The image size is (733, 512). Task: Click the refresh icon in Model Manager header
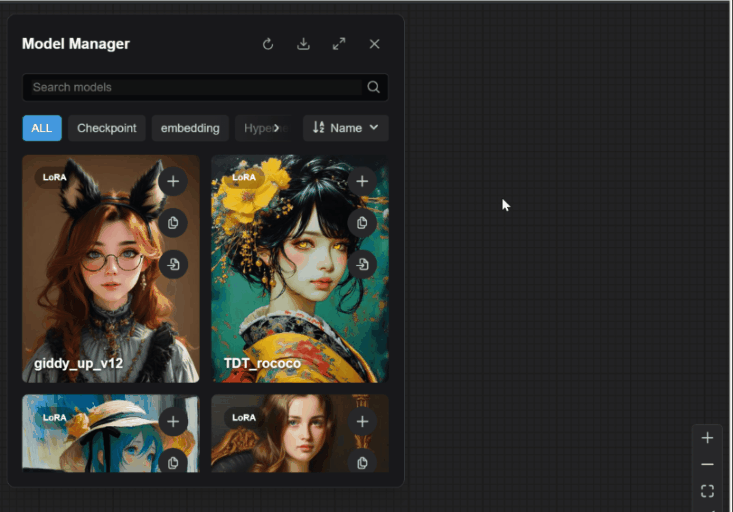click(x=268, y=44)
